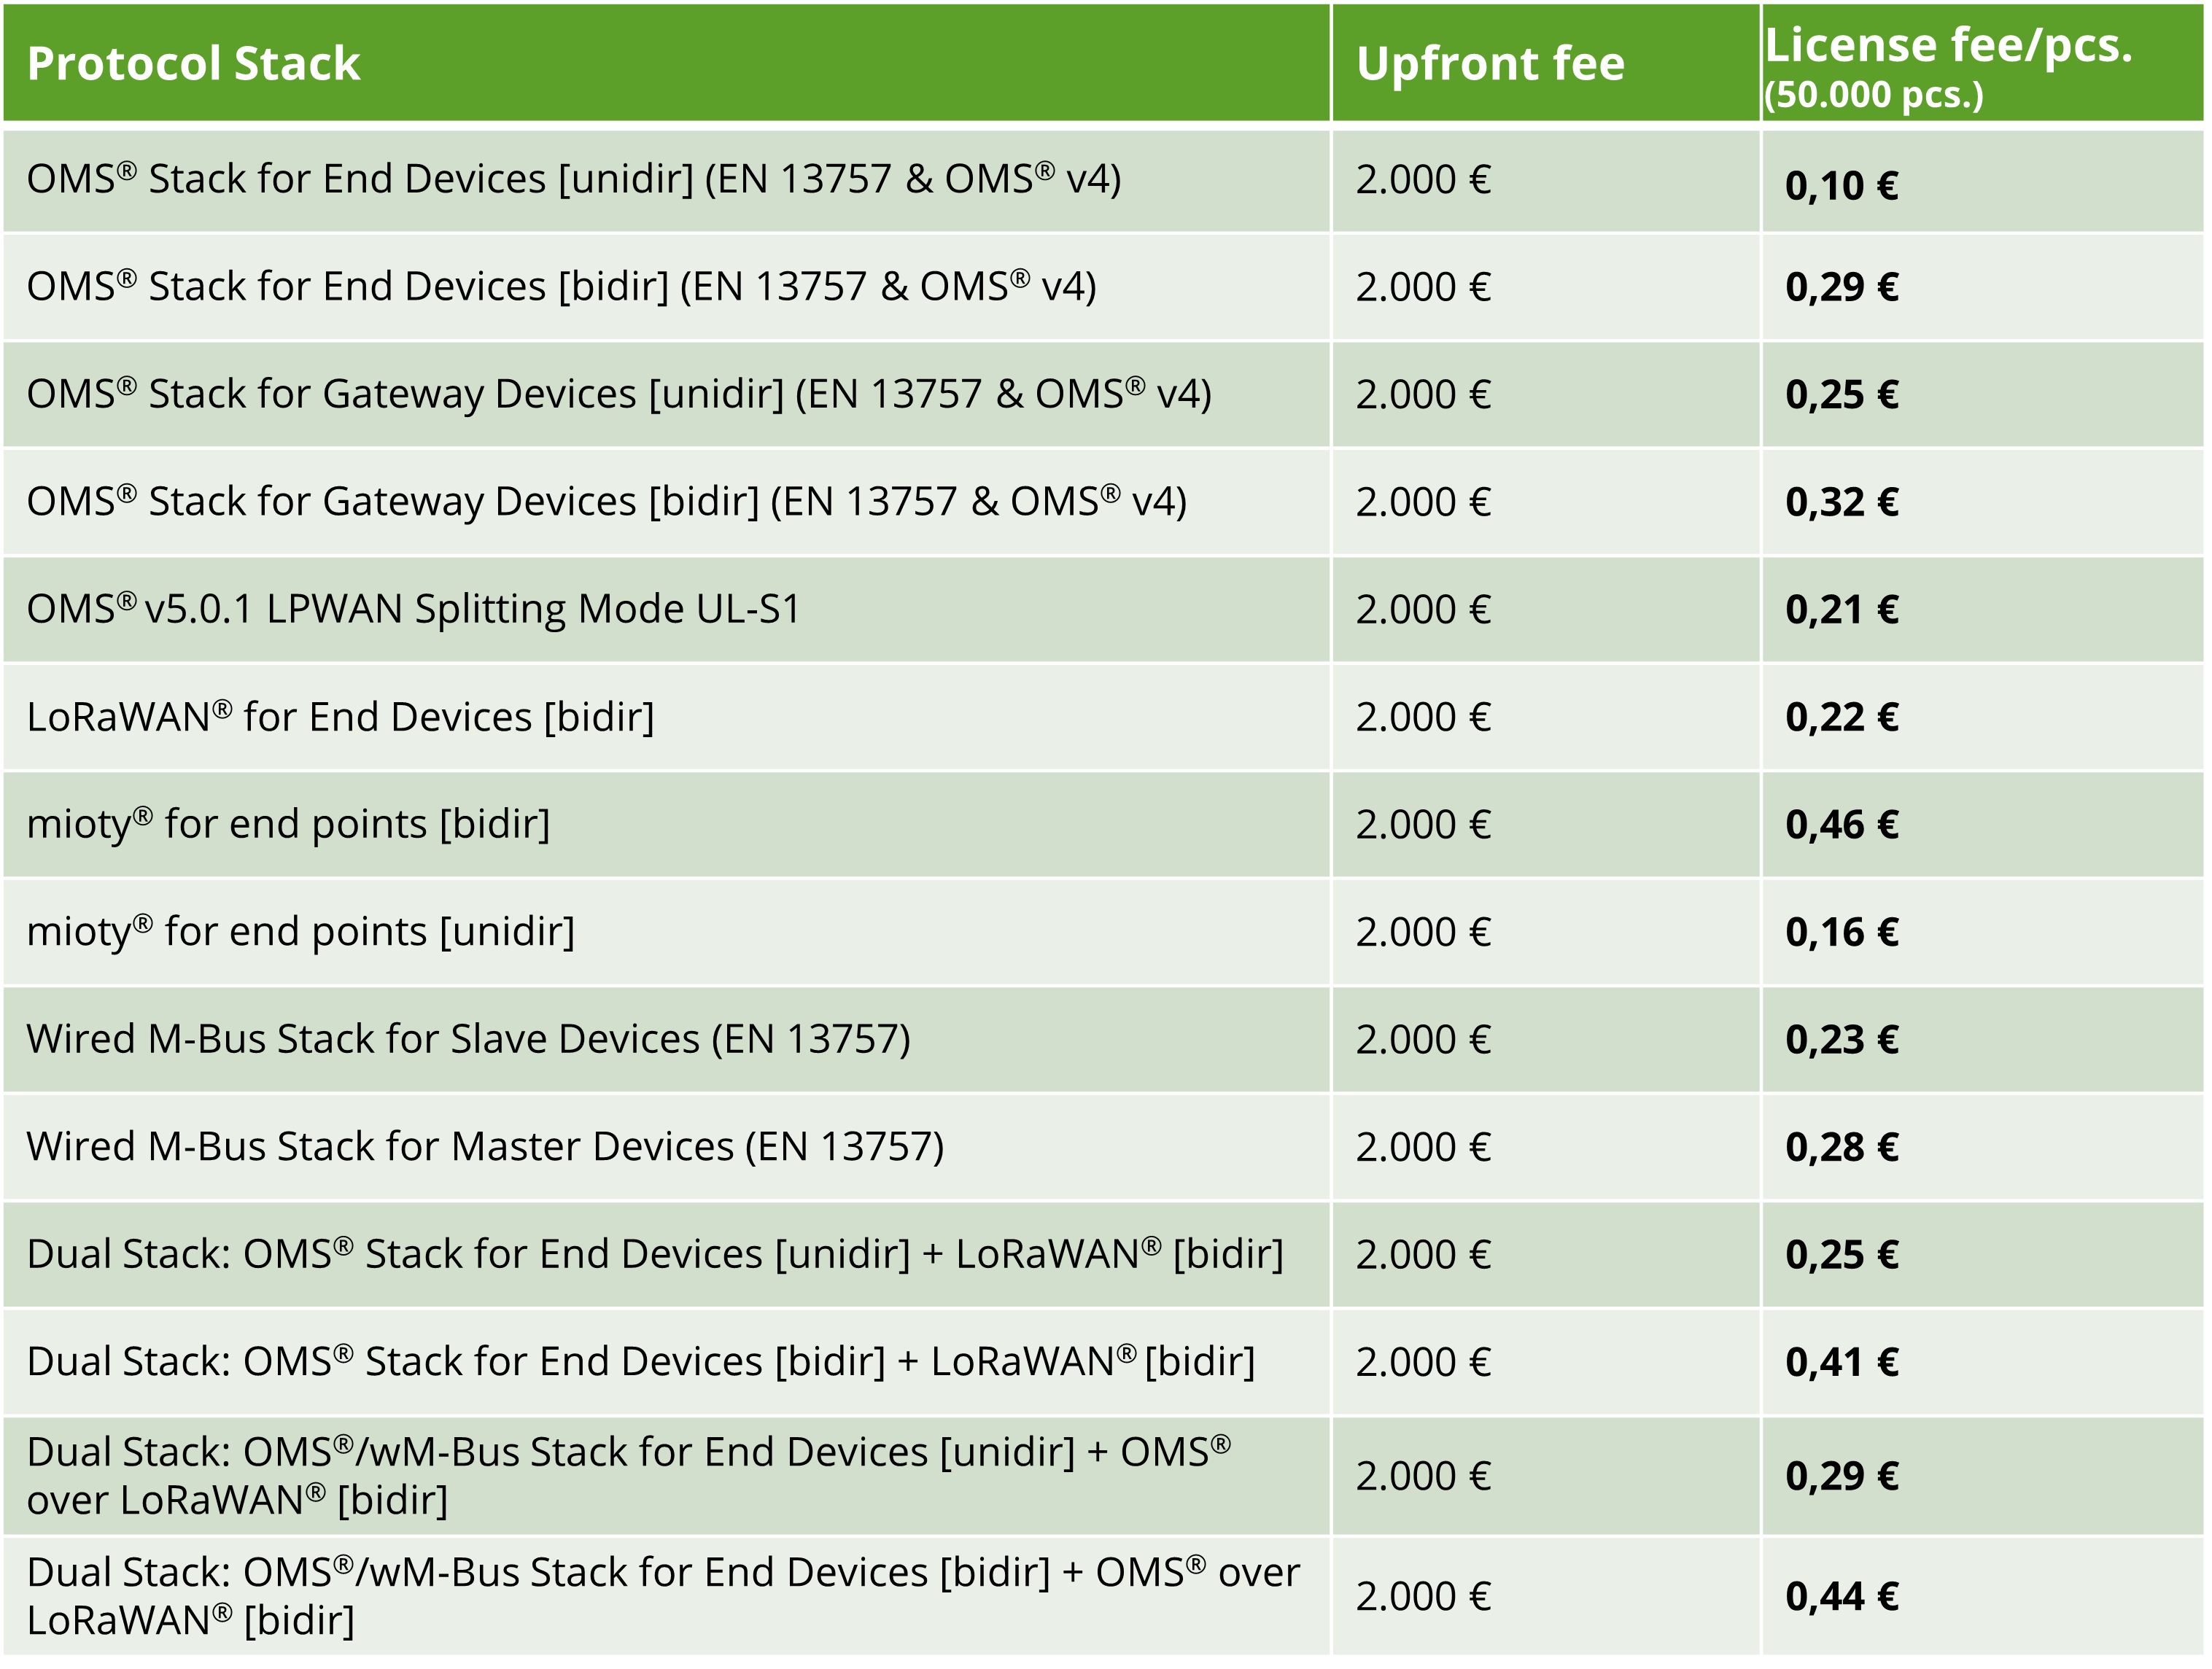Click the 'Upfront fee' column header
Screen dimensions: 2212x1669
tap(1490, 63)
